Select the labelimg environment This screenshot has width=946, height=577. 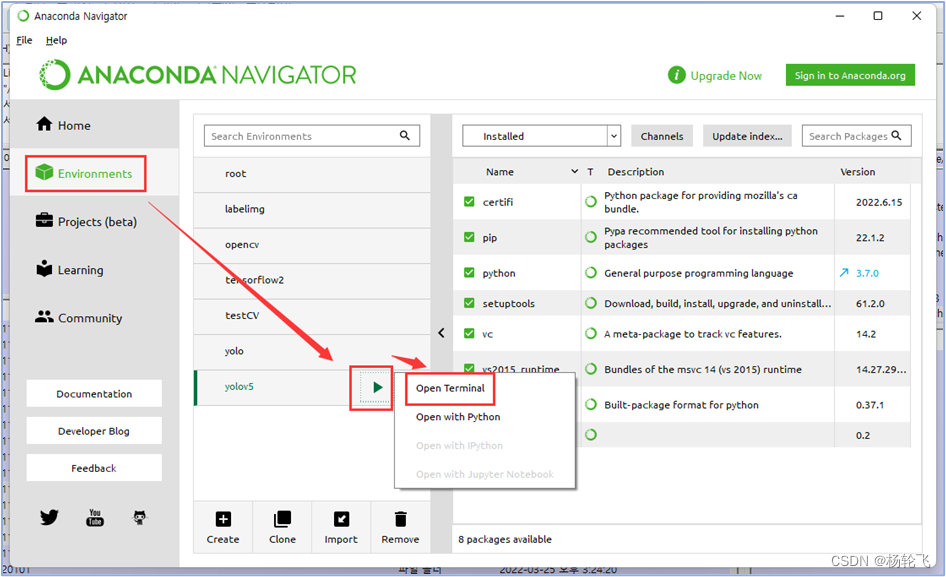(312, 209)
